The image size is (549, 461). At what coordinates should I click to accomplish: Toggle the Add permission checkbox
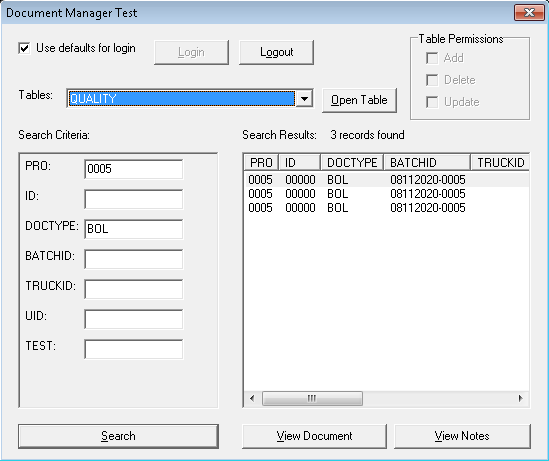pyautogui.click(x=432, y=58)
